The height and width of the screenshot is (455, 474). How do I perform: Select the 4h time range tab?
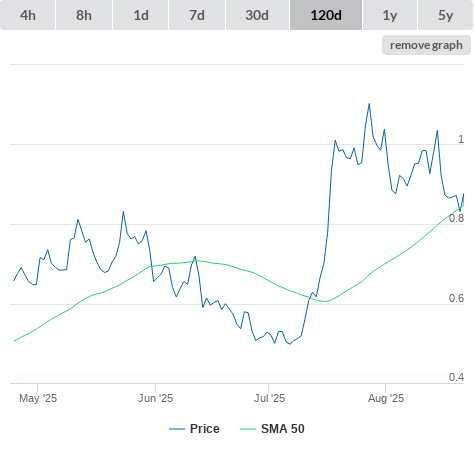(28, 15)
